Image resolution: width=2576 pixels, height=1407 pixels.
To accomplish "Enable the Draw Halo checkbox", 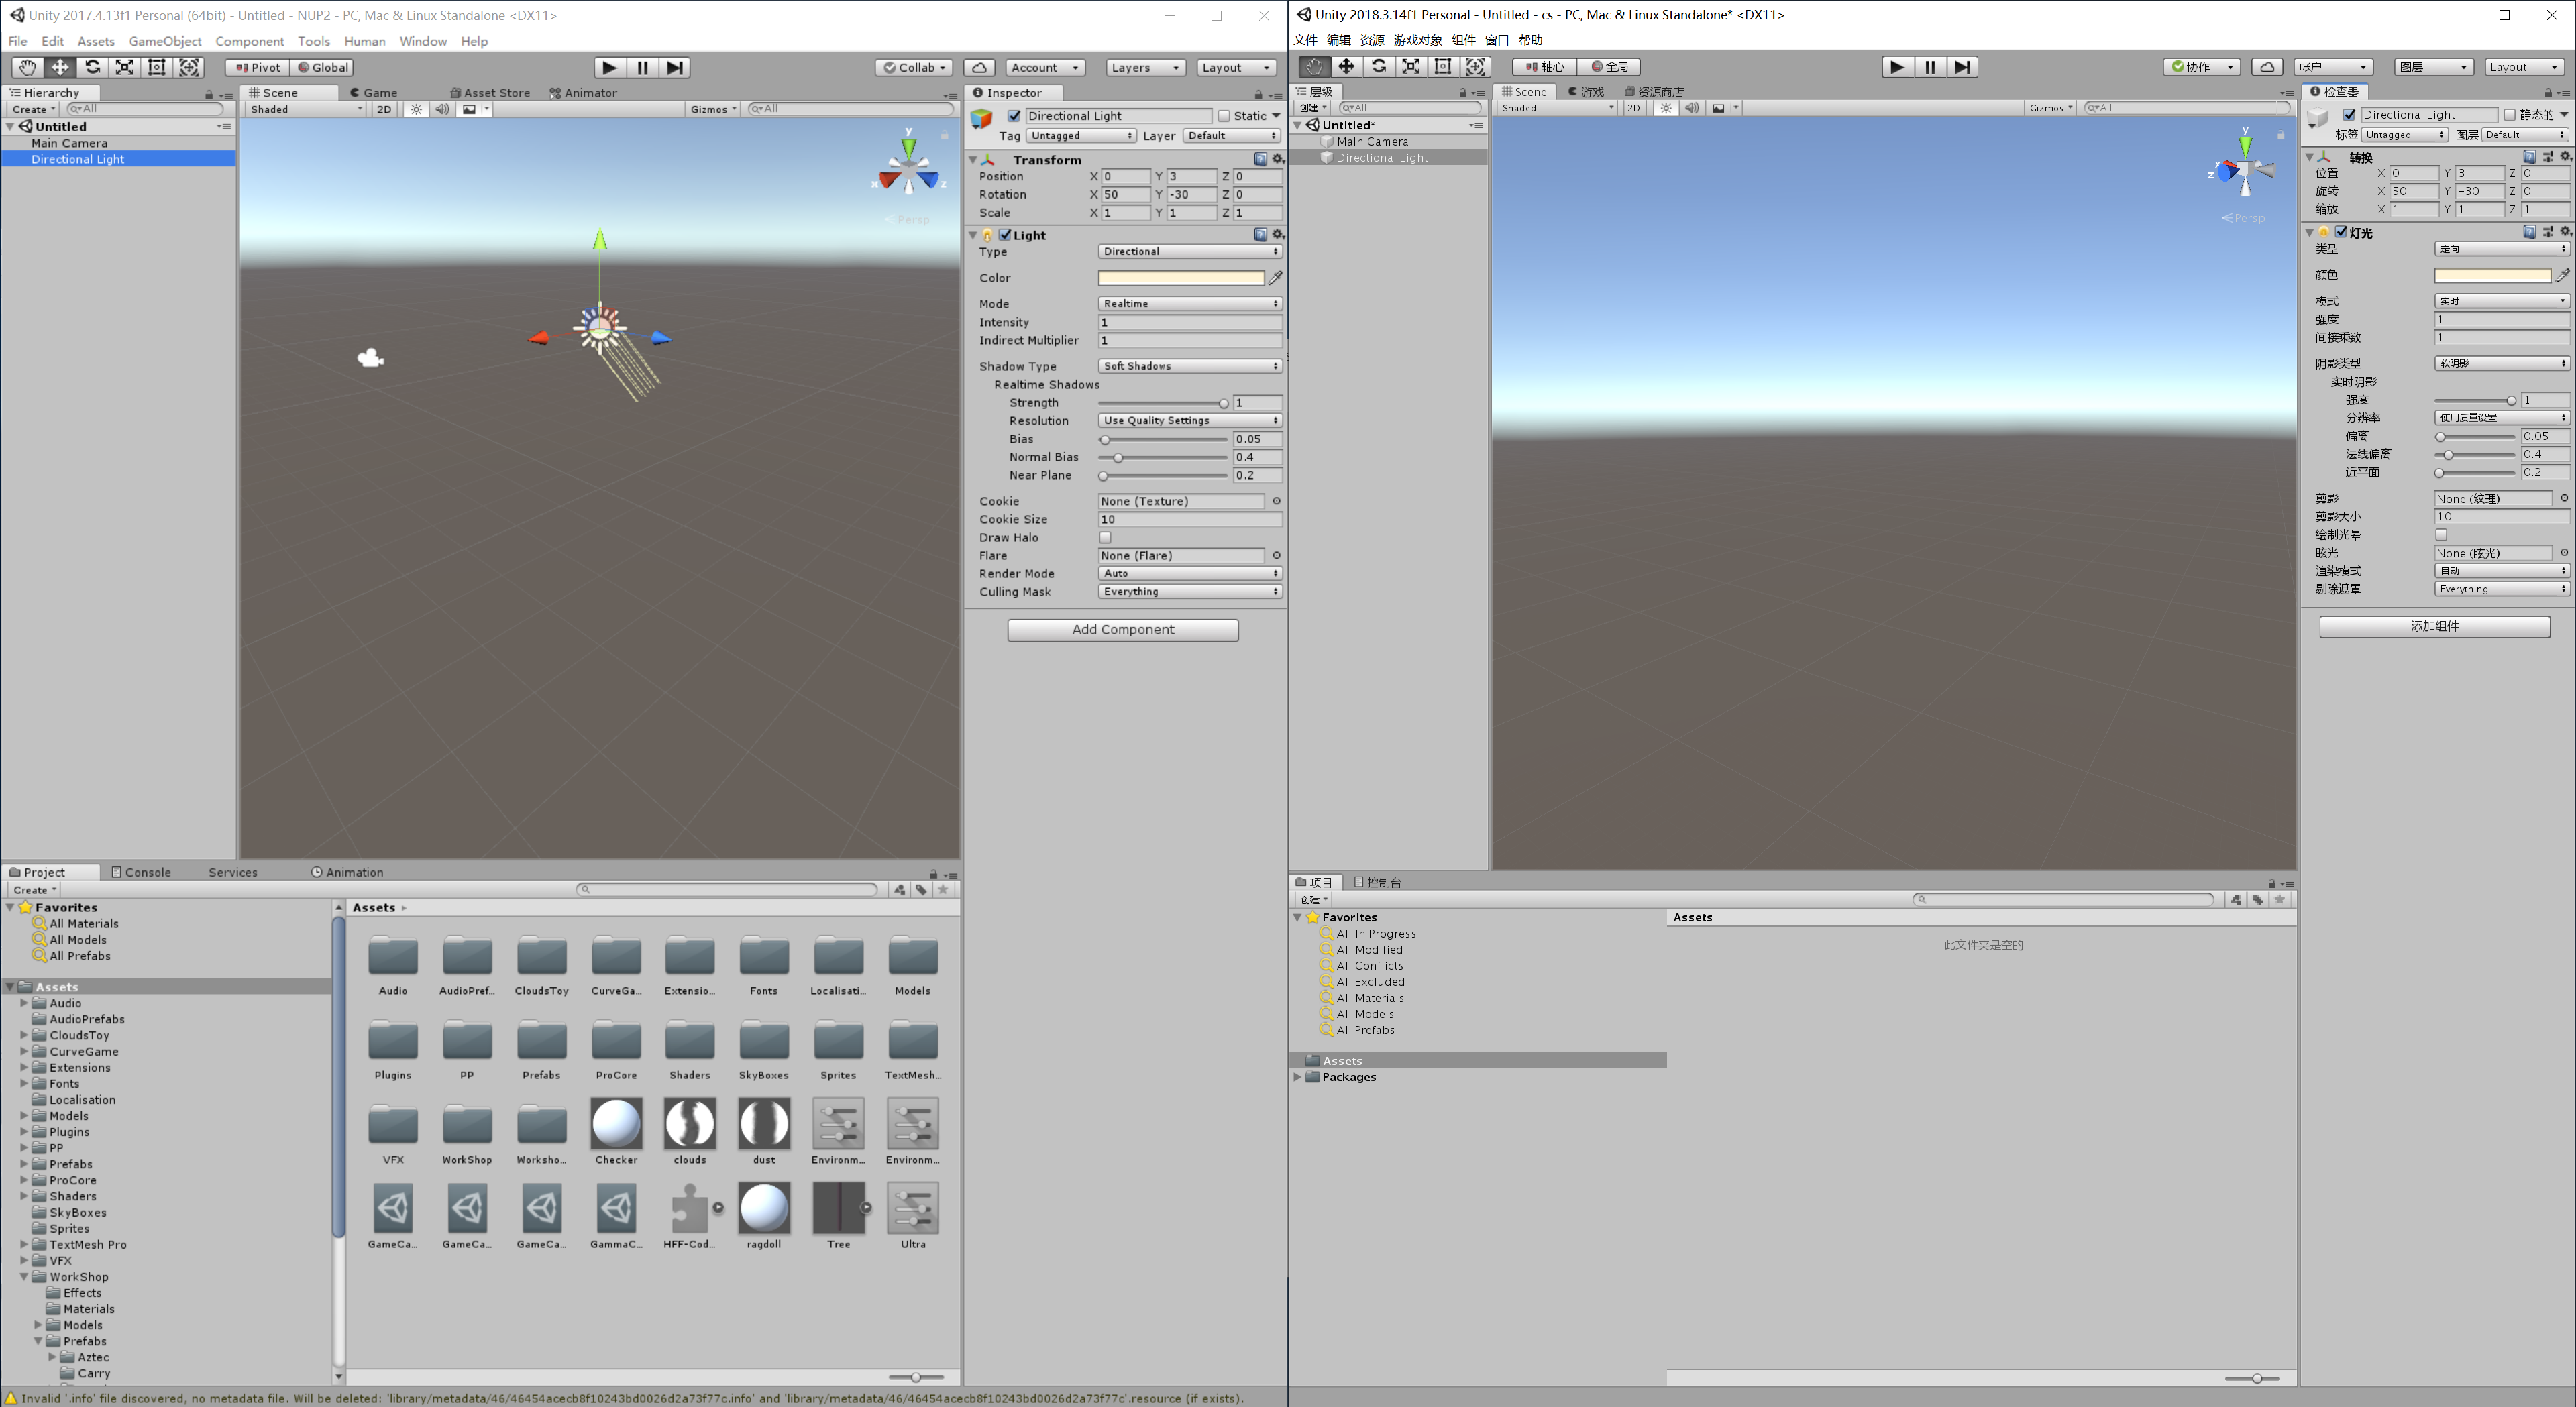I will (1105, 538).
